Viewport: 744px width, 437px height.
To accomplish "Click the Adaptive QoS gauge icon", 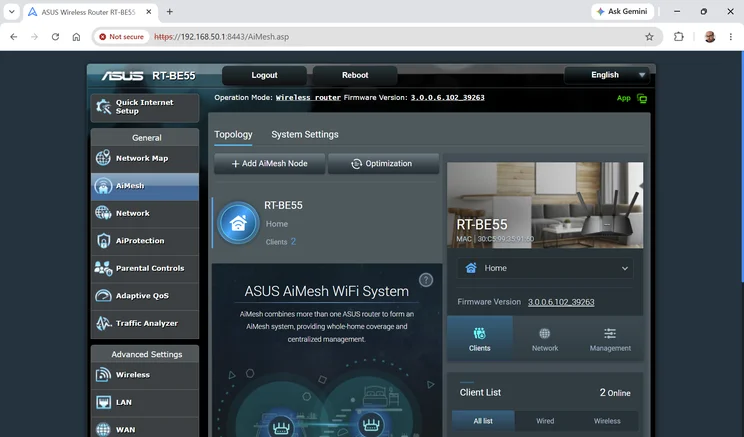I will point(103,296).
